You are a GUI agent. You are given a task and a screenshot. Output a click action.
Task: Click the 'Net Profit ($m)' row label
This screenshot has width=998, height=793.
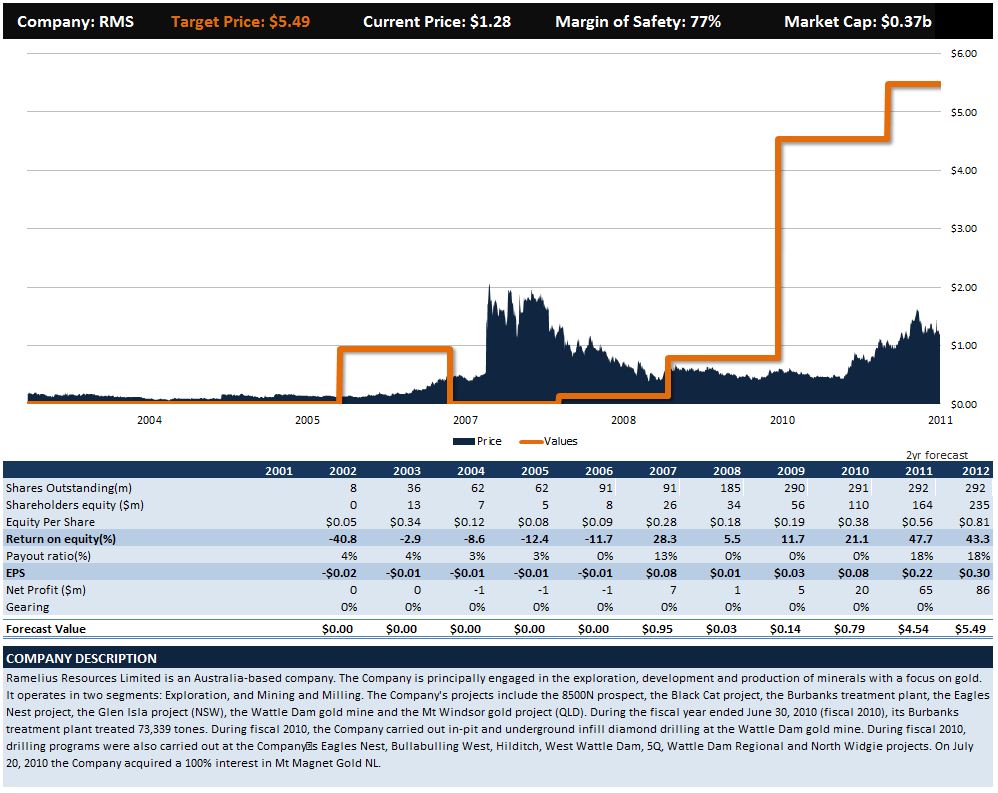pos(46,590)
